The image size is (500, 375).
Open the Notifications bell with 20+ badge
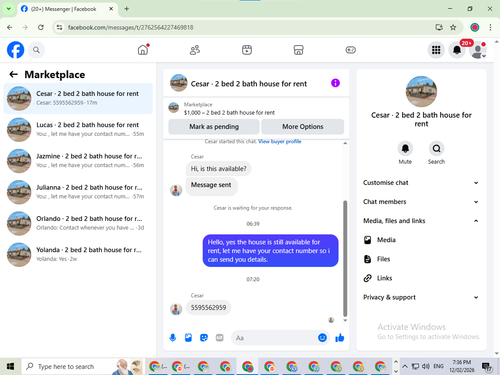pyautogui.click(x=457, y=50)
